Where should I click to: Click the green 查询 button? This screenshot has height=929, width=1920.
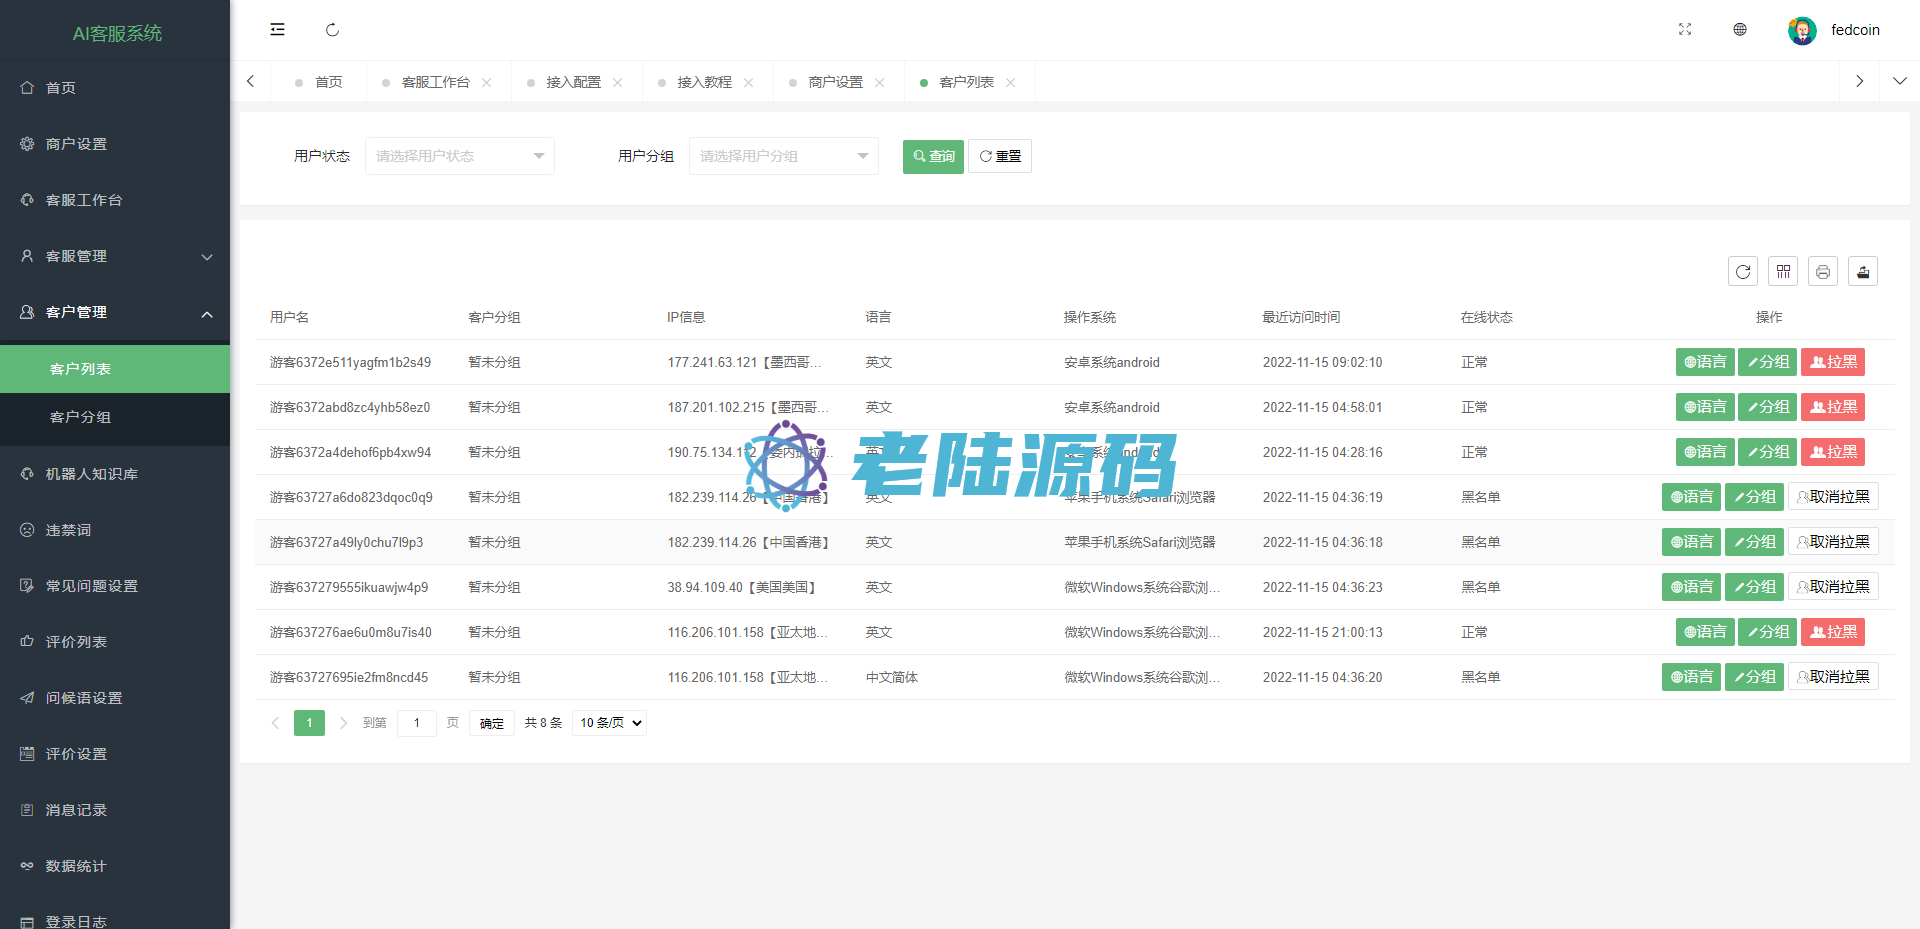coord(933,157)
